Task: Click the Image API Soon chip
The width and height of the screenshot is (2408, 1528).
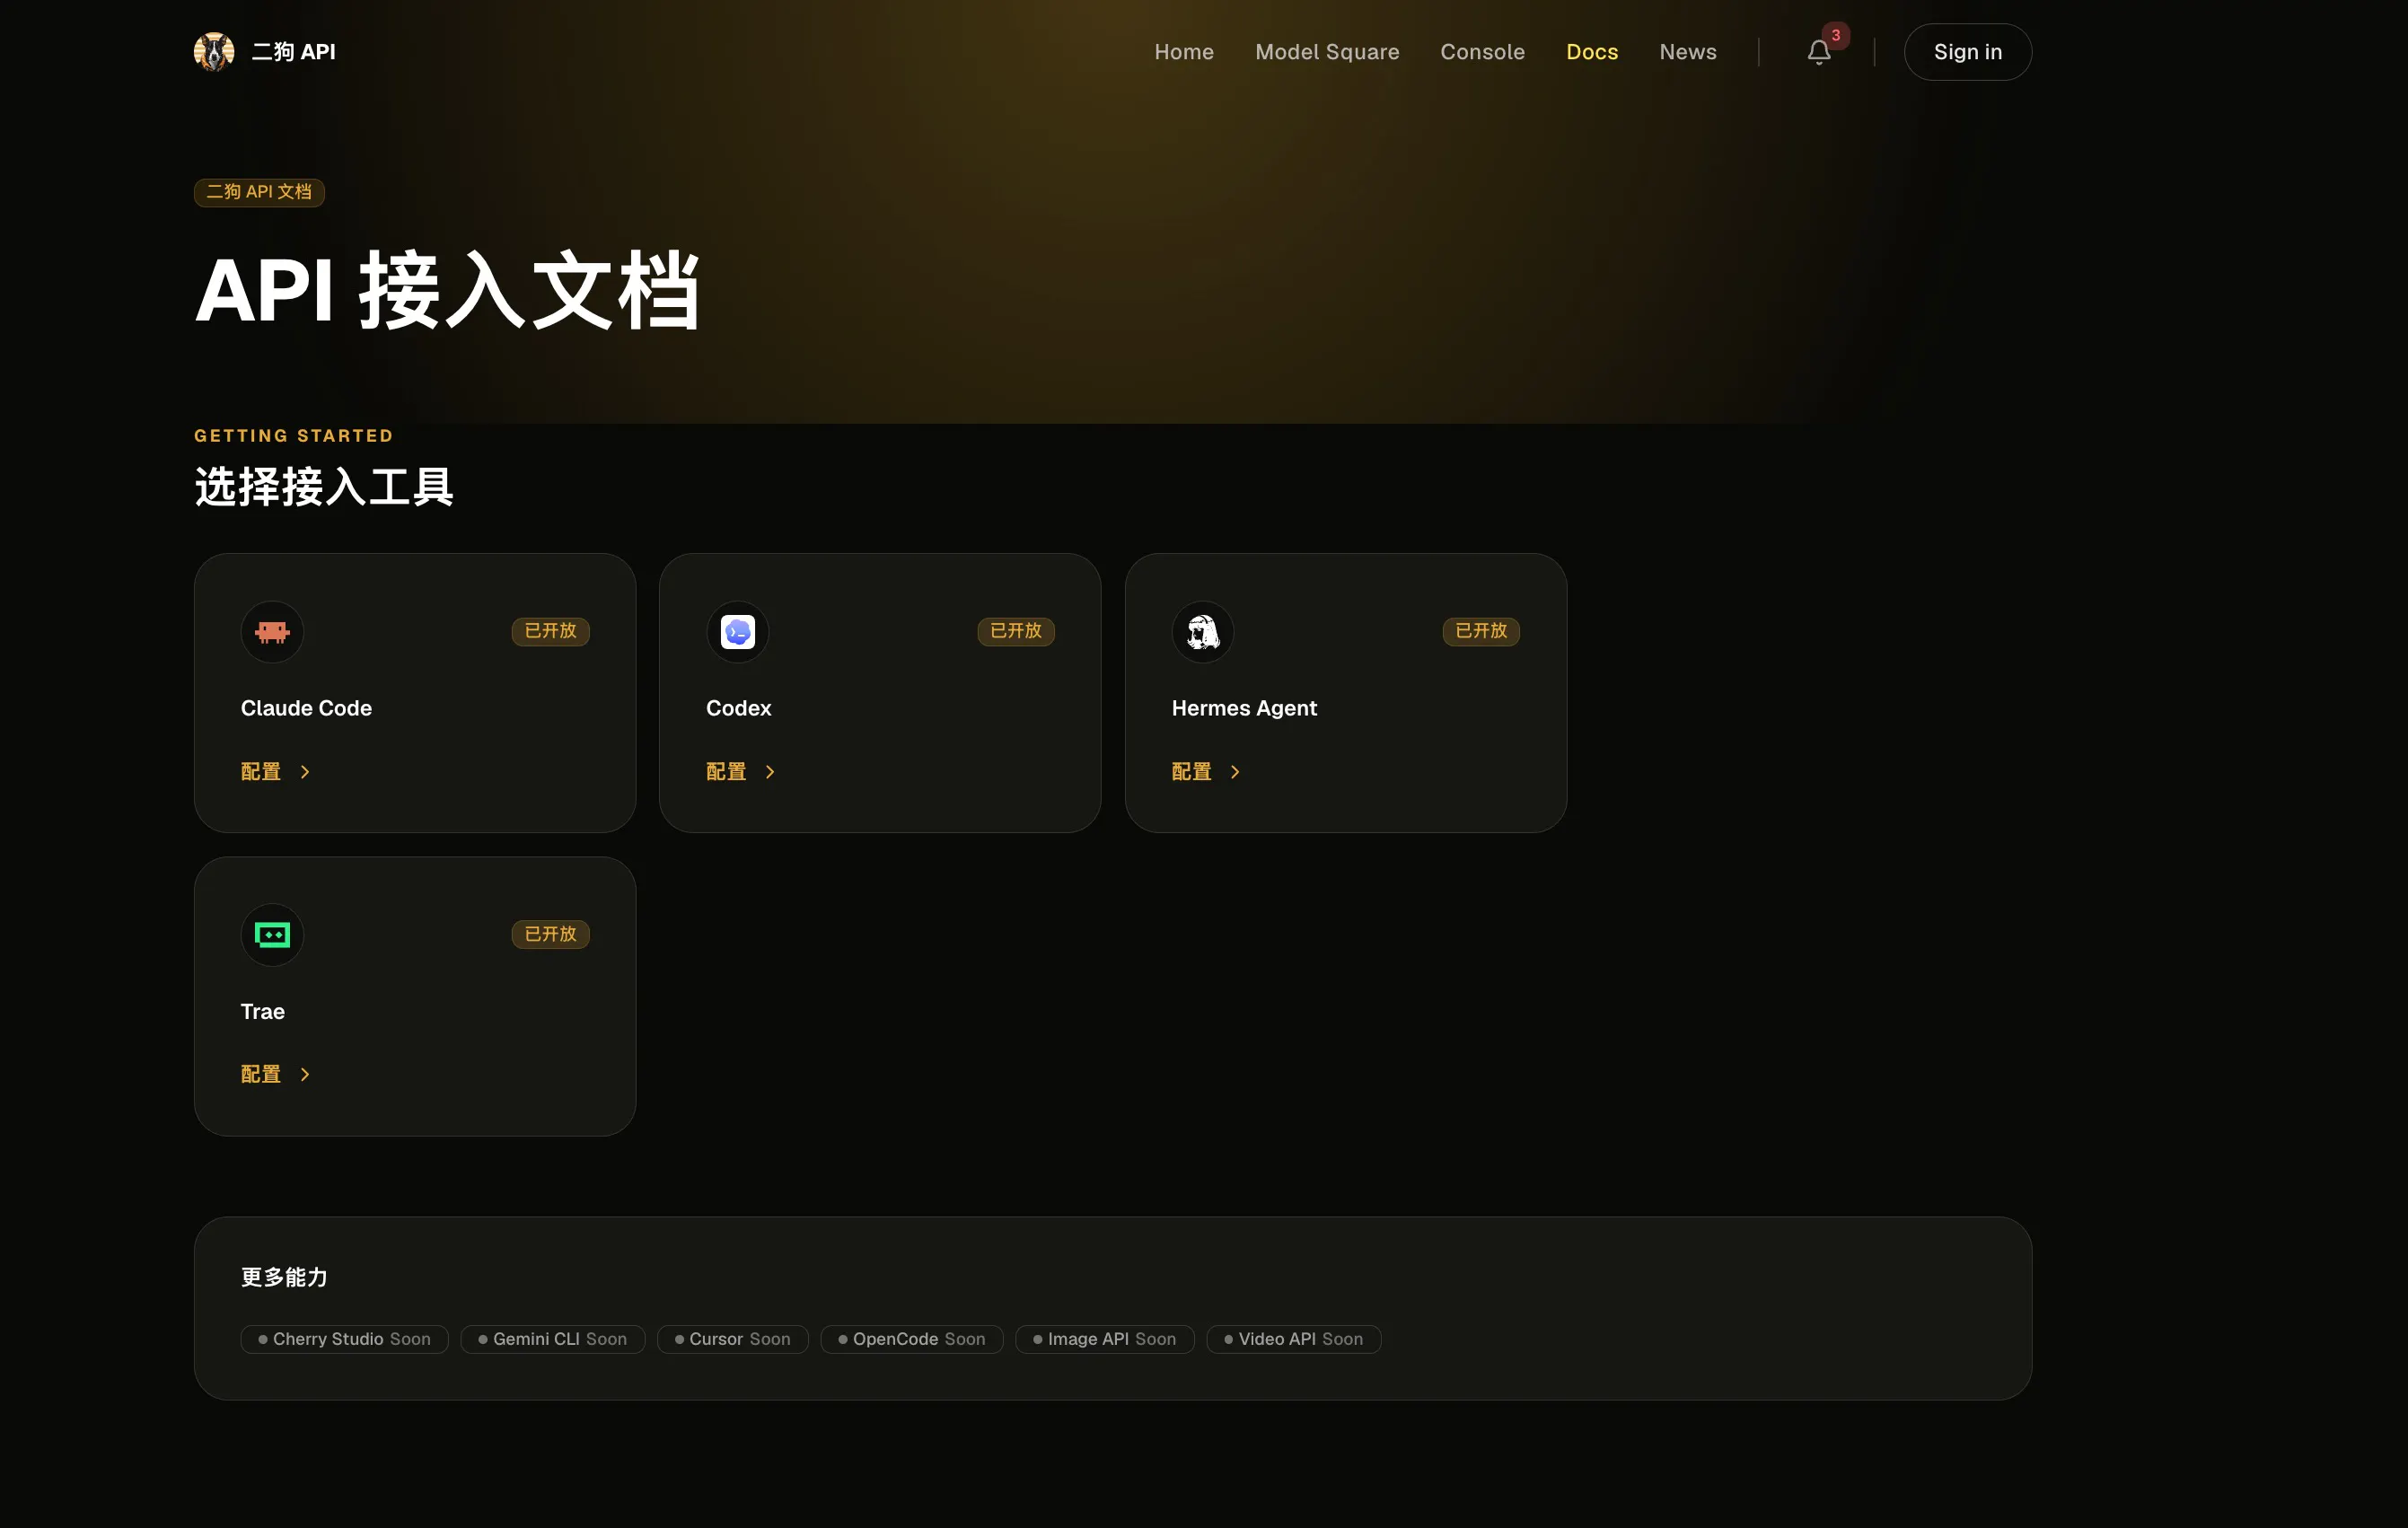Action: point(1105,1339)
